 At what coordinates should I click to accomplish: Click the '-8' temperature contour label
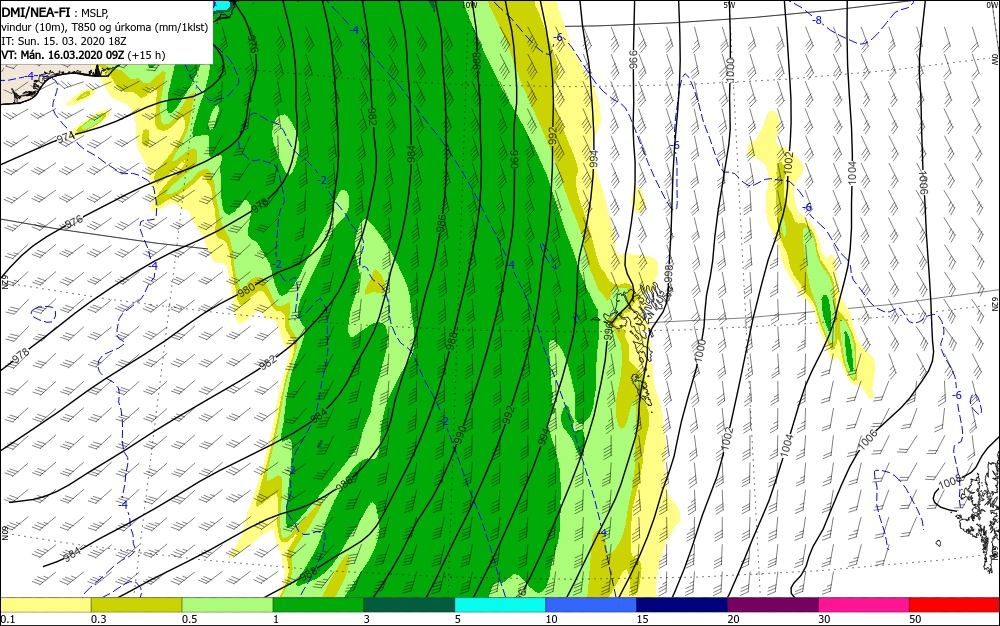pos(817,20)
